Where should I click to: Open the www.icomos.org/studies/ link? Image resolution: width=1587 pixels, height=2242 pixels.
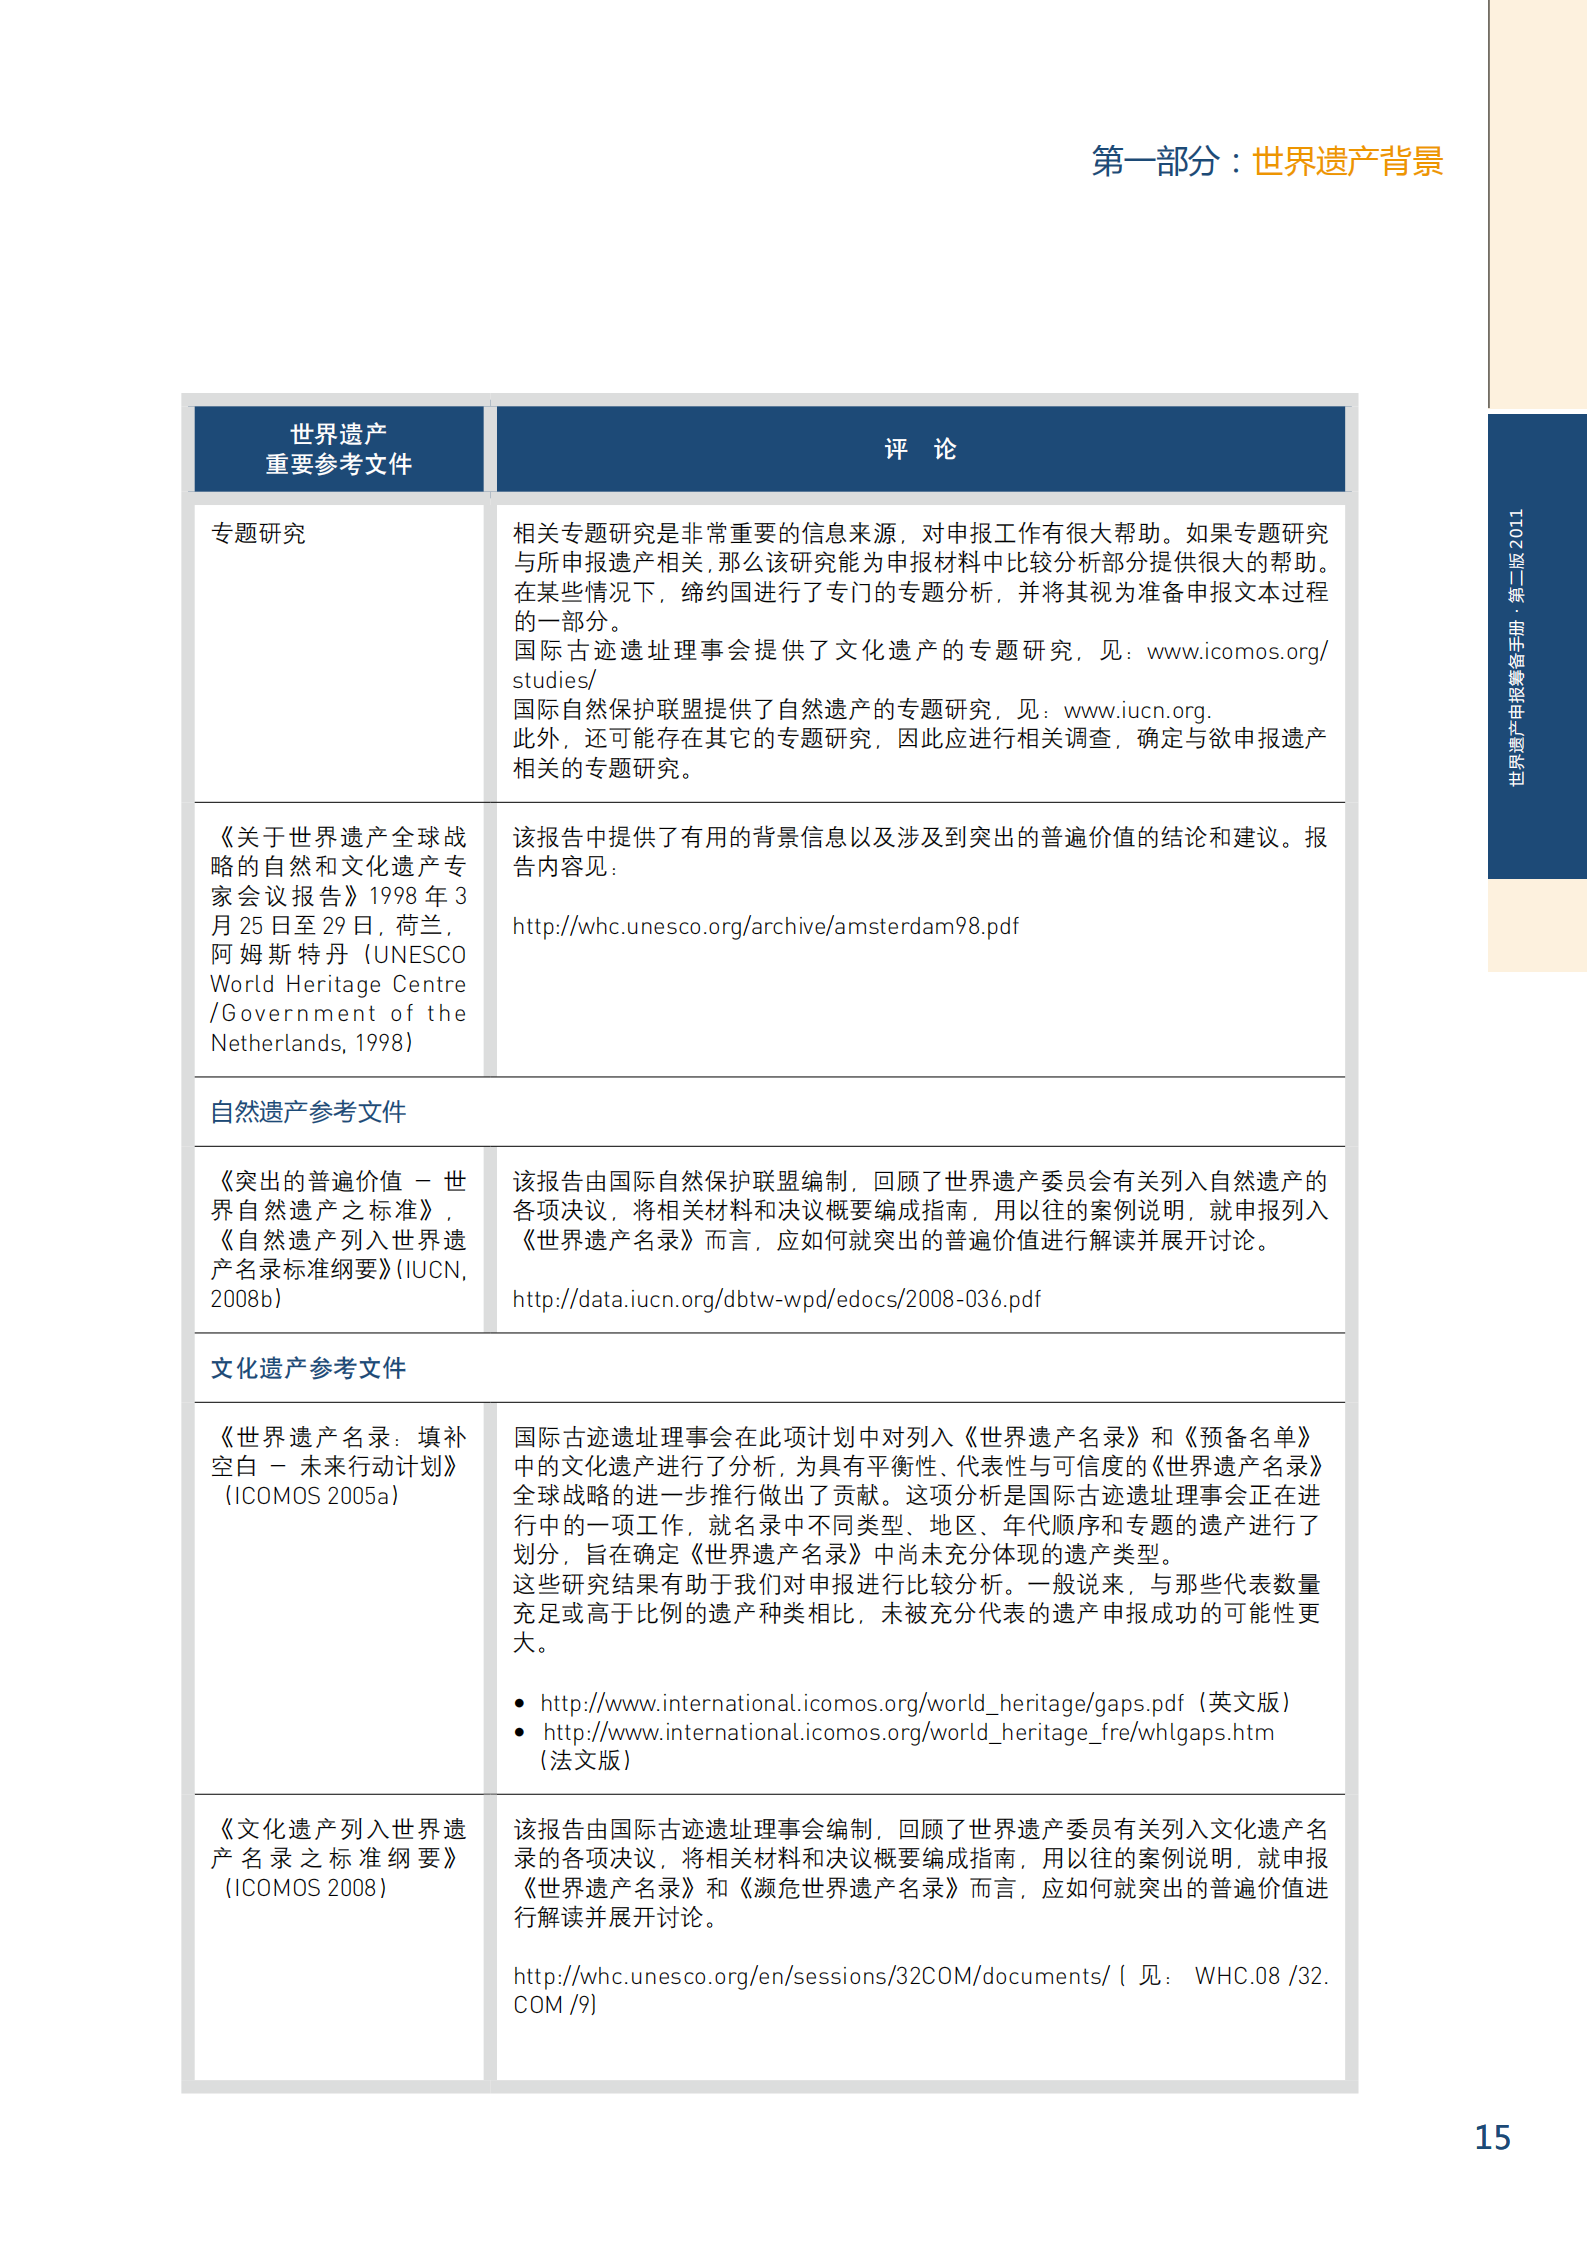[1236, 652]
